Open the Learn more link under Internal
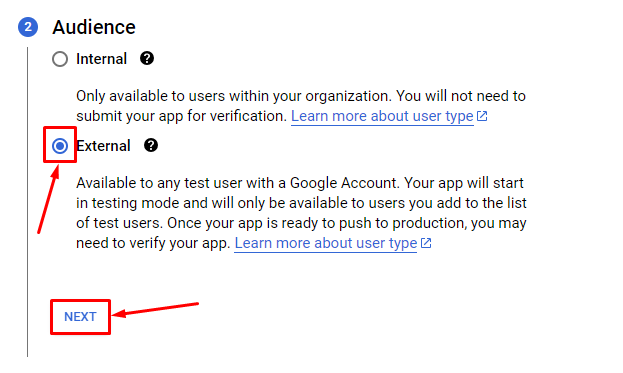This screenshot has height=373, width=623. click(x=382, y=116)
